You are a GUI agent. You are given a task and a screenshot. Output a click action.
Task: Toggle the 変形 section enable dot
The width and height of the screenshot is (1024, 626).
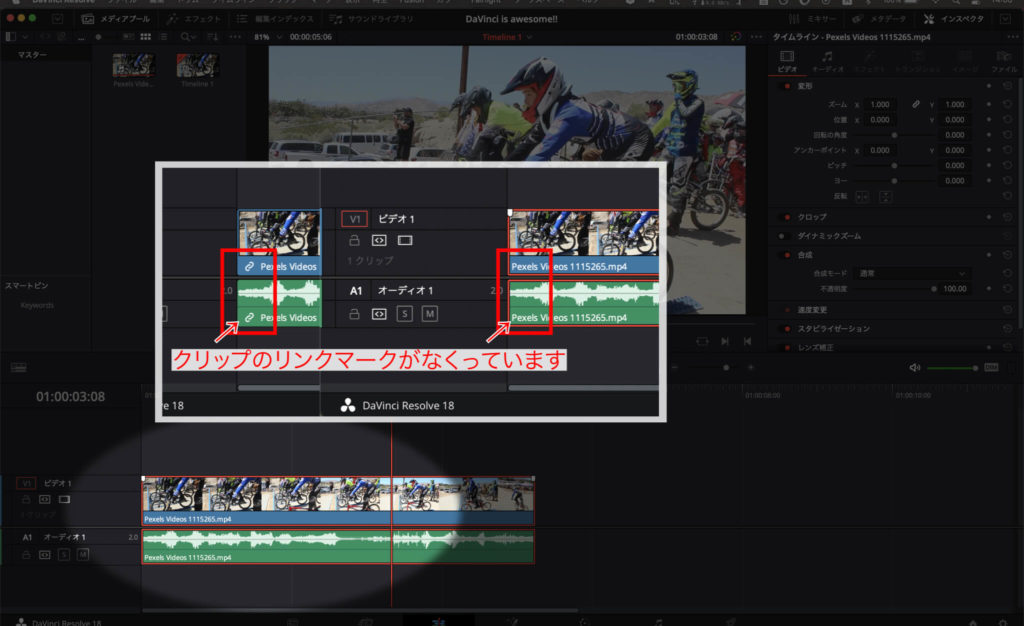pos(787,86)
